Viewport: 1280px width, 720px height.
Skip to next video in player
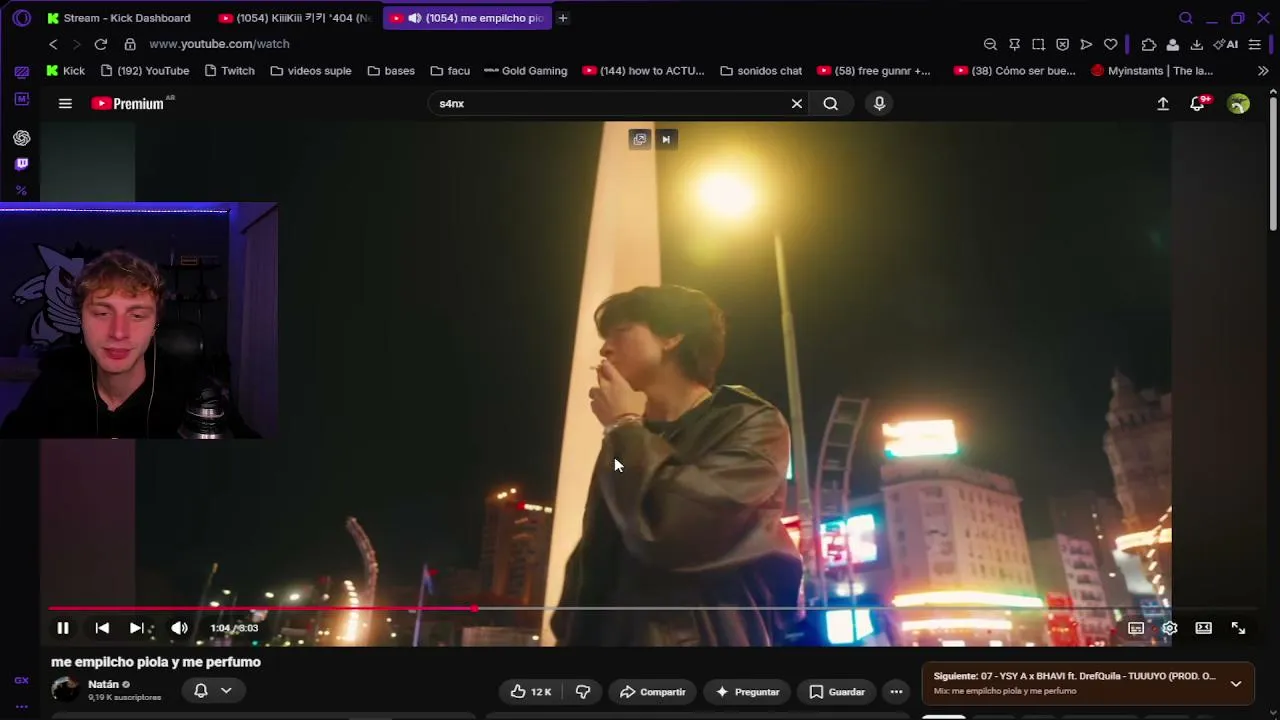coord(136,628)
